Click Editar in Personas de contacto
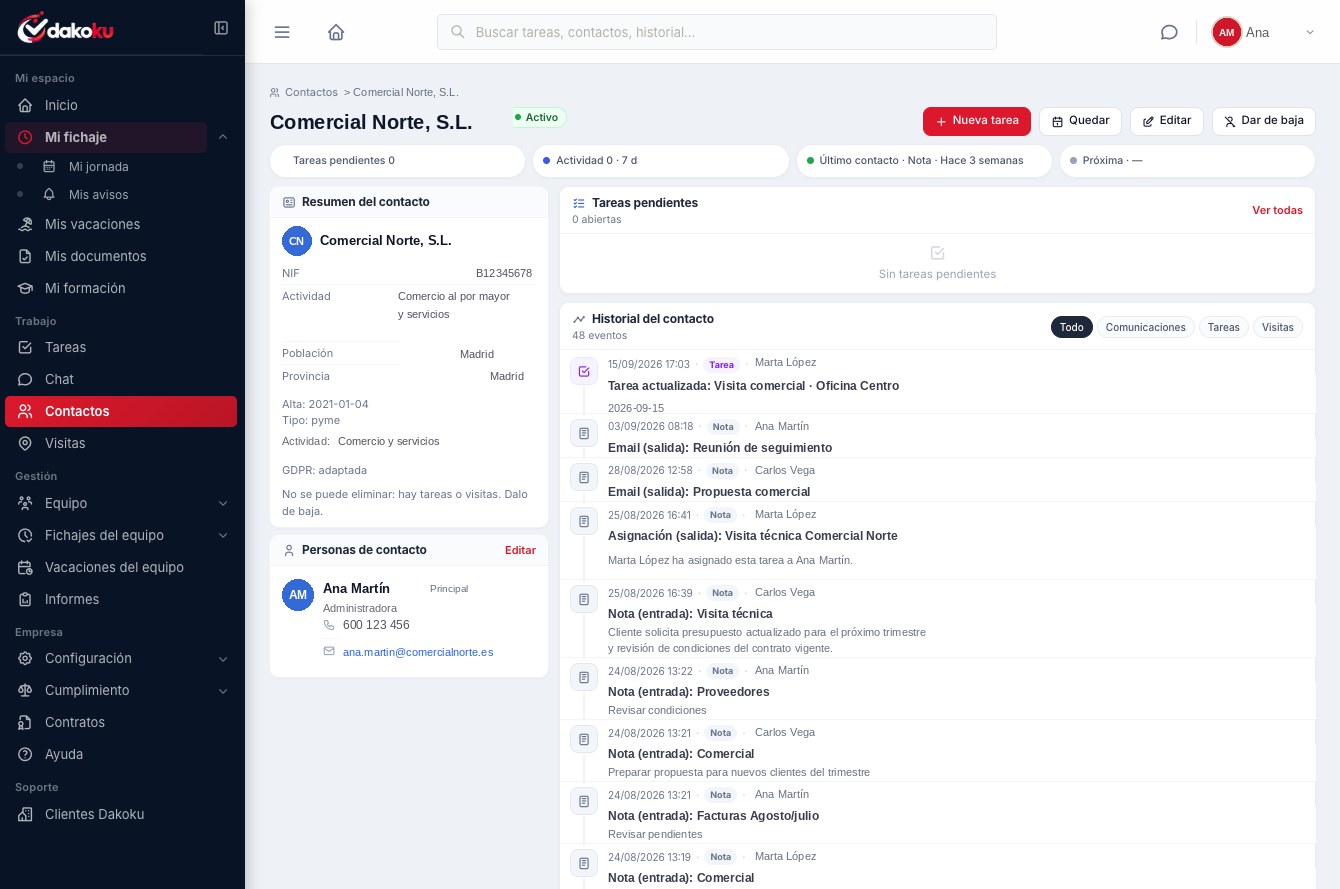 pyautogui.click(x=520, y=550)
